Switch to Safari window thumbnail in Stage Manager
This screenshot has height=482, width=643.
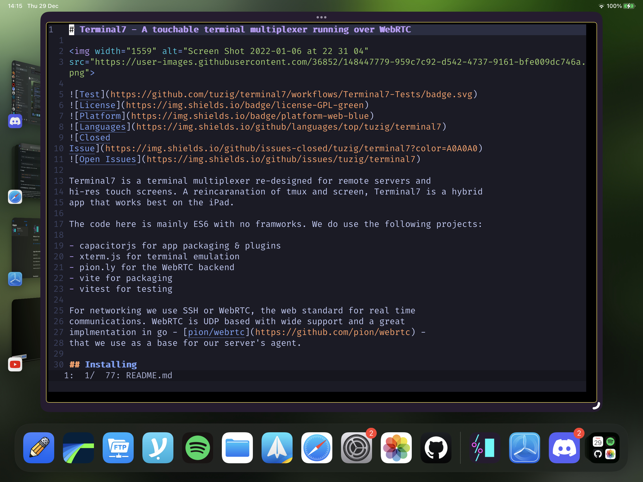coord(27,170)
